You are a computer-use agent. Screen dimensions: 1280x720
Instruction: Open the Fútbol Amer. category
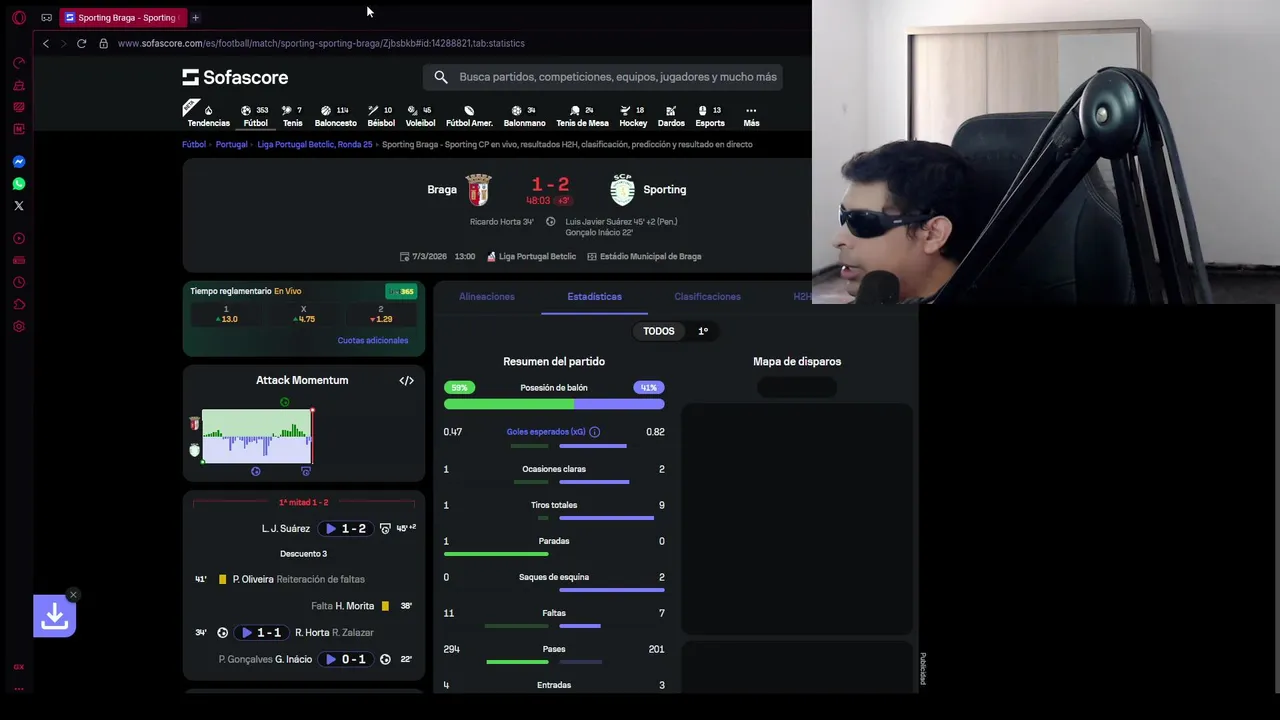click(469, 116)
